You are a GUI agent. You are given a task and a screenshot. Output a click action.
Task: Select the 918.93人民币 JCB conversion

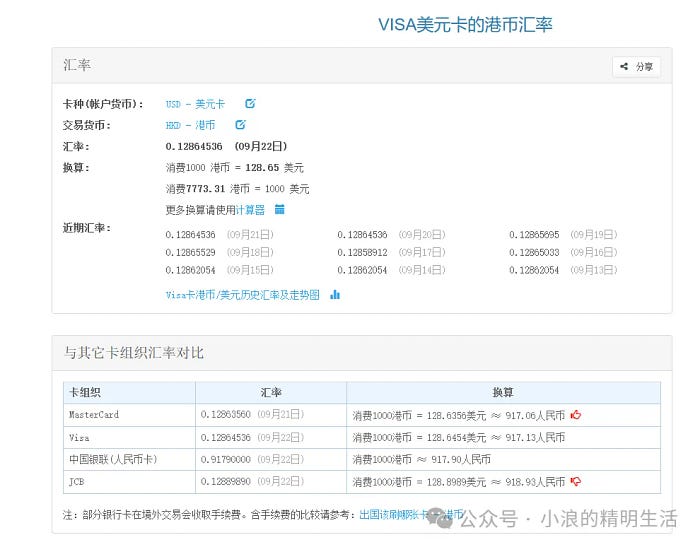[x=535, y=482]
